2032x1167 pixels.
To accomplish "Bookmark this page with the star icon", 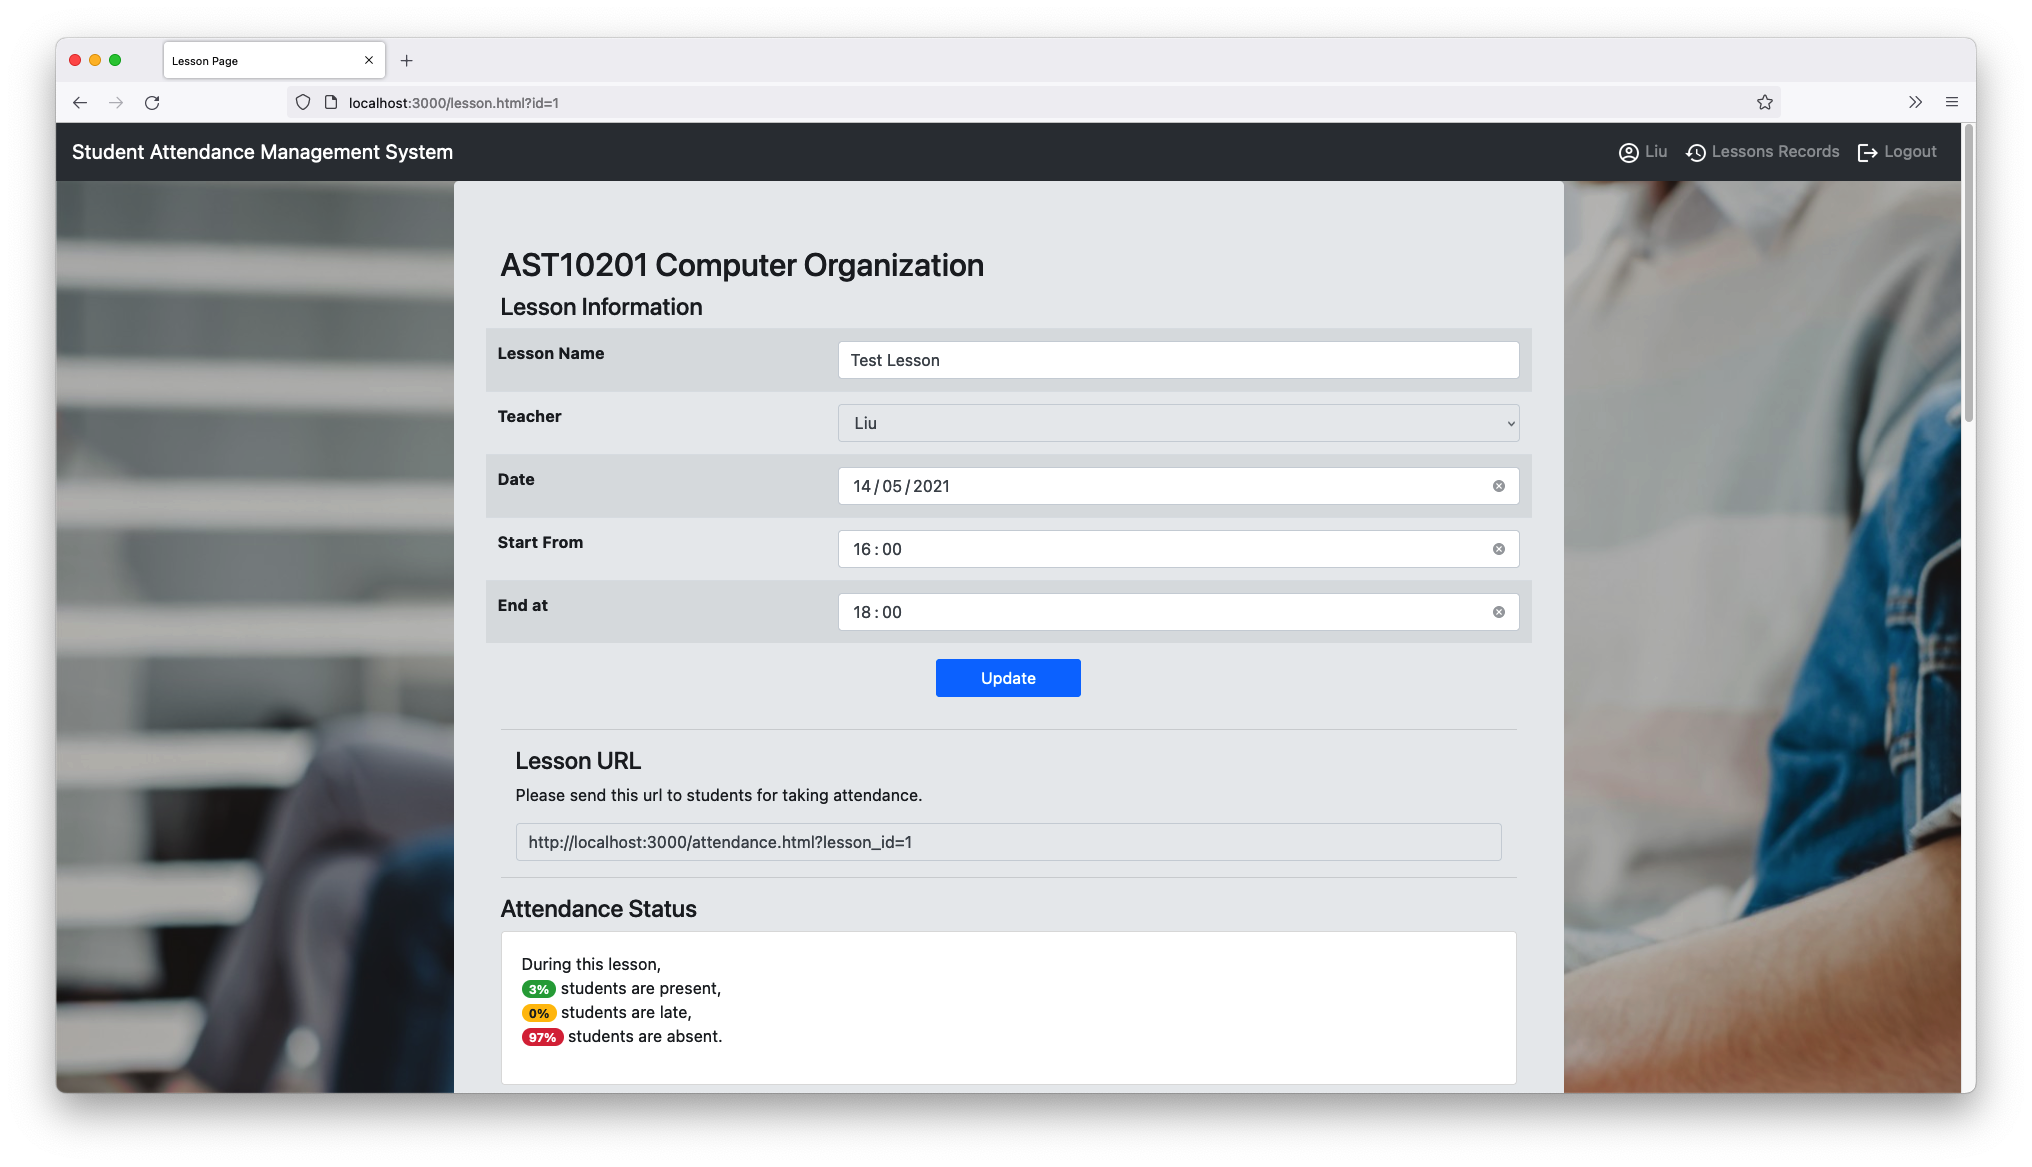I will tap(1764, 102).
